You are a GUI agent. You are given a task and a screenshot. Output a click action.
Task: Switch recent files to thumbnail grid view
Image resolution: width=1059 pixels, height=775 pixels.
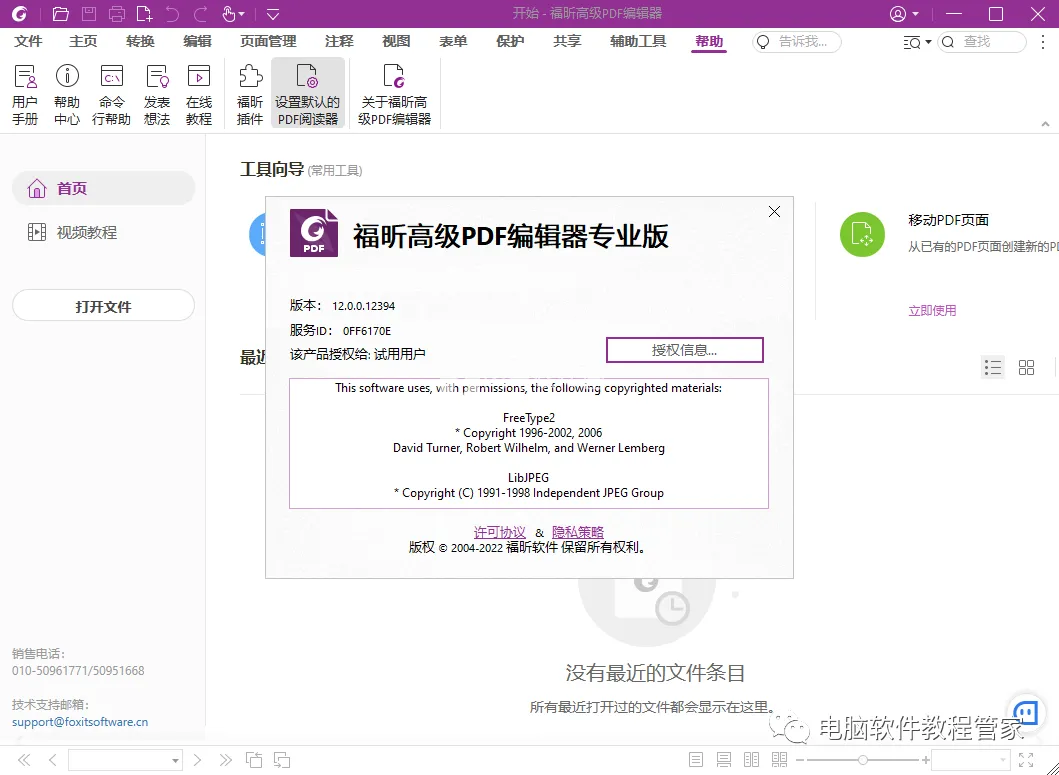[x=1026, y=367]
